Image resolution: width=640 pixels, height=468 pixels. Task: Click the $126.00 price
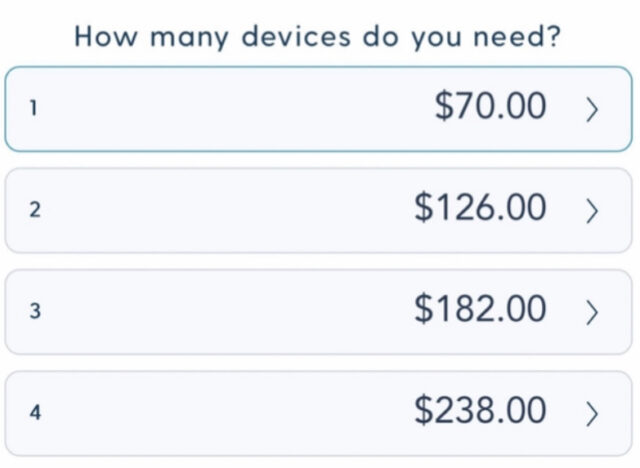[x=480, y=207]
